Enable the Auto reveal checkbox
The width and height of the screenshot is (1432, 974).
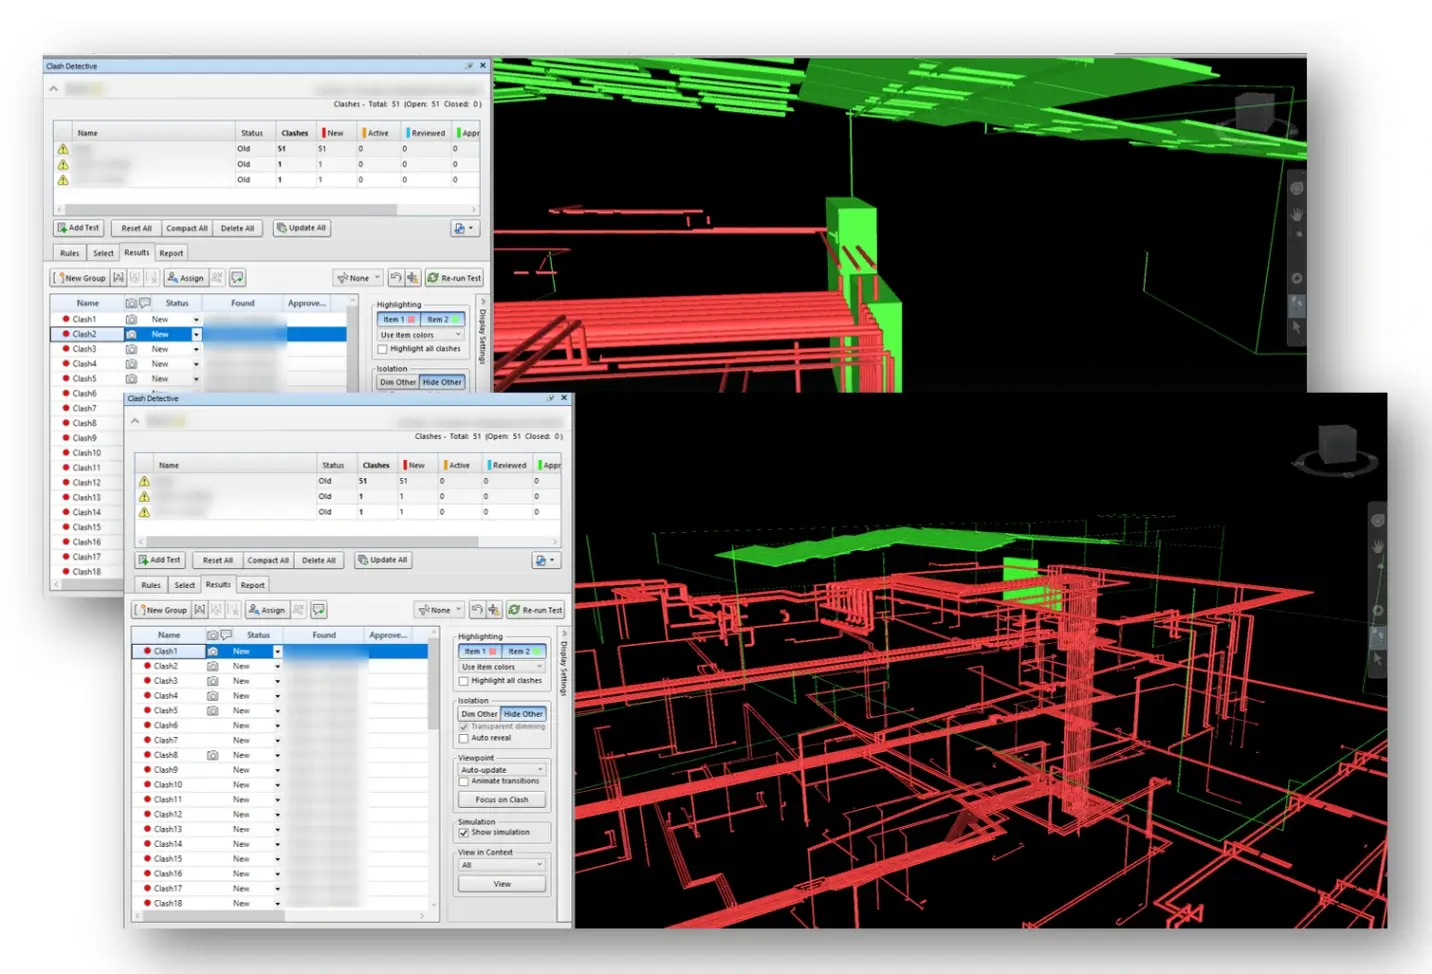[x=464, y=739]
